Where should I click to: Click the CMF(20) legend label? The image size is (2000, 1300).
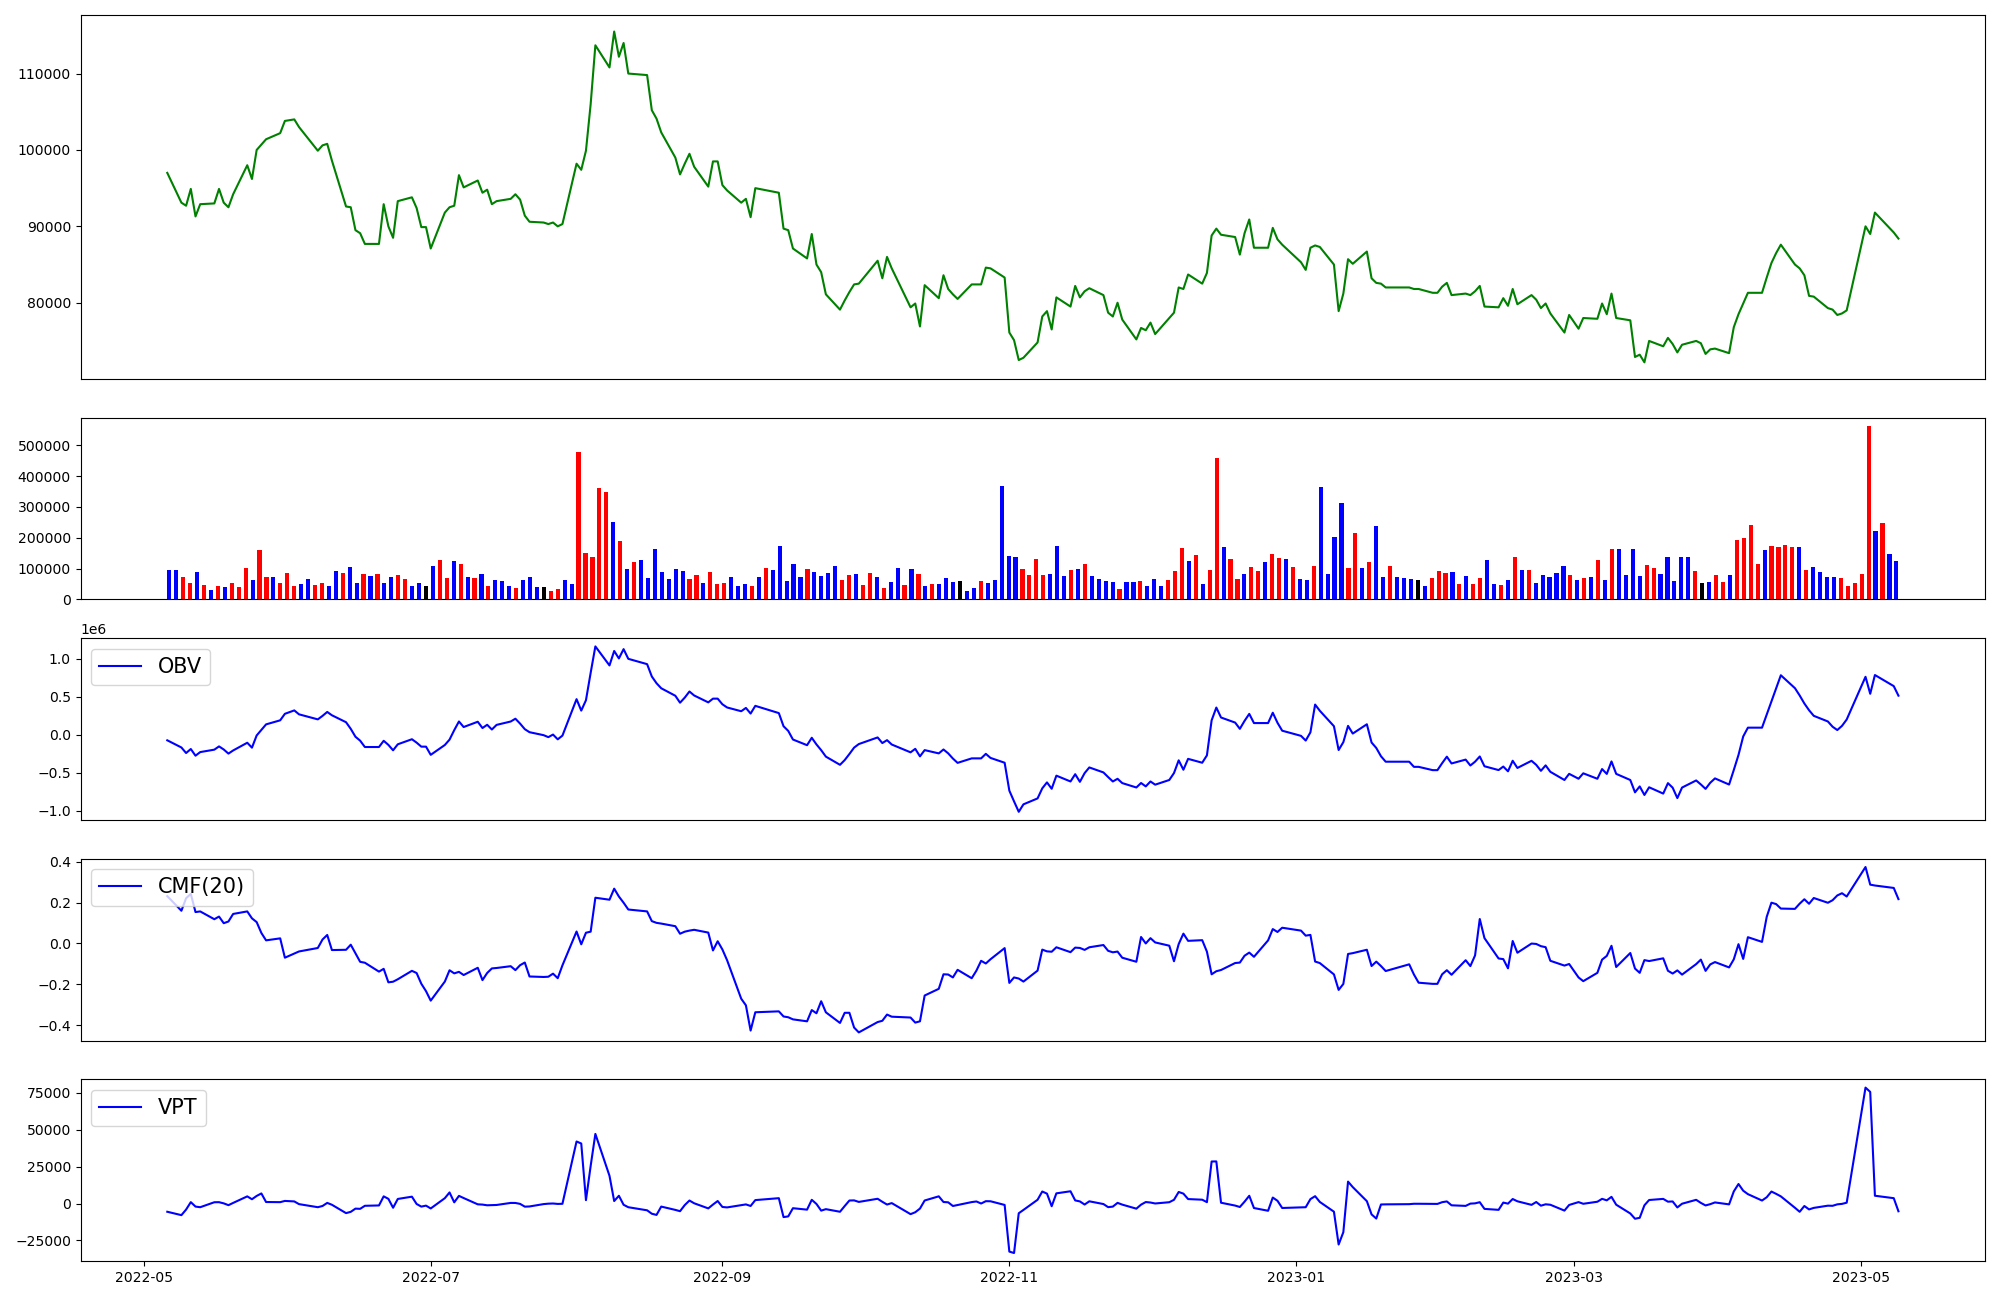(200, 886)
